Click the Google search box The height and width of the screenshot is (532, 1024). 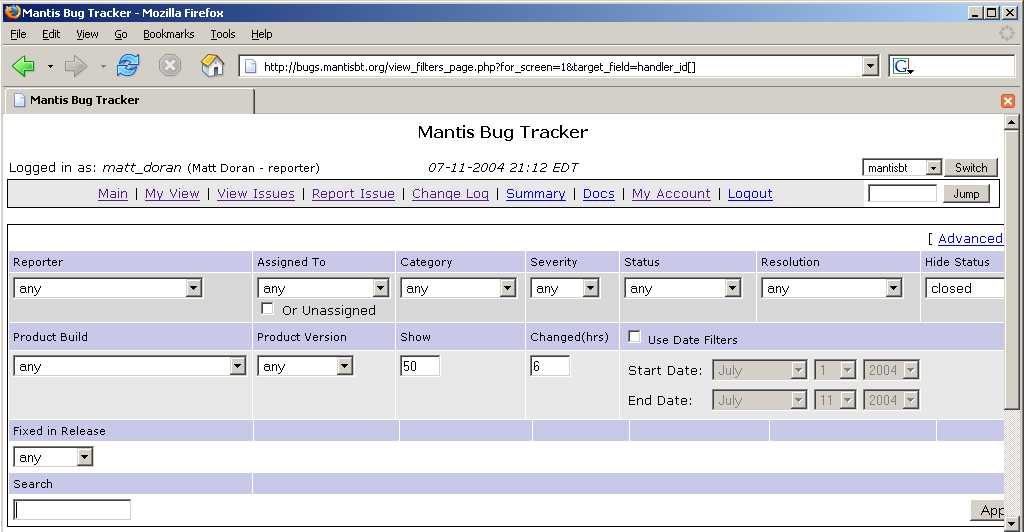click(x=965, y=67)
